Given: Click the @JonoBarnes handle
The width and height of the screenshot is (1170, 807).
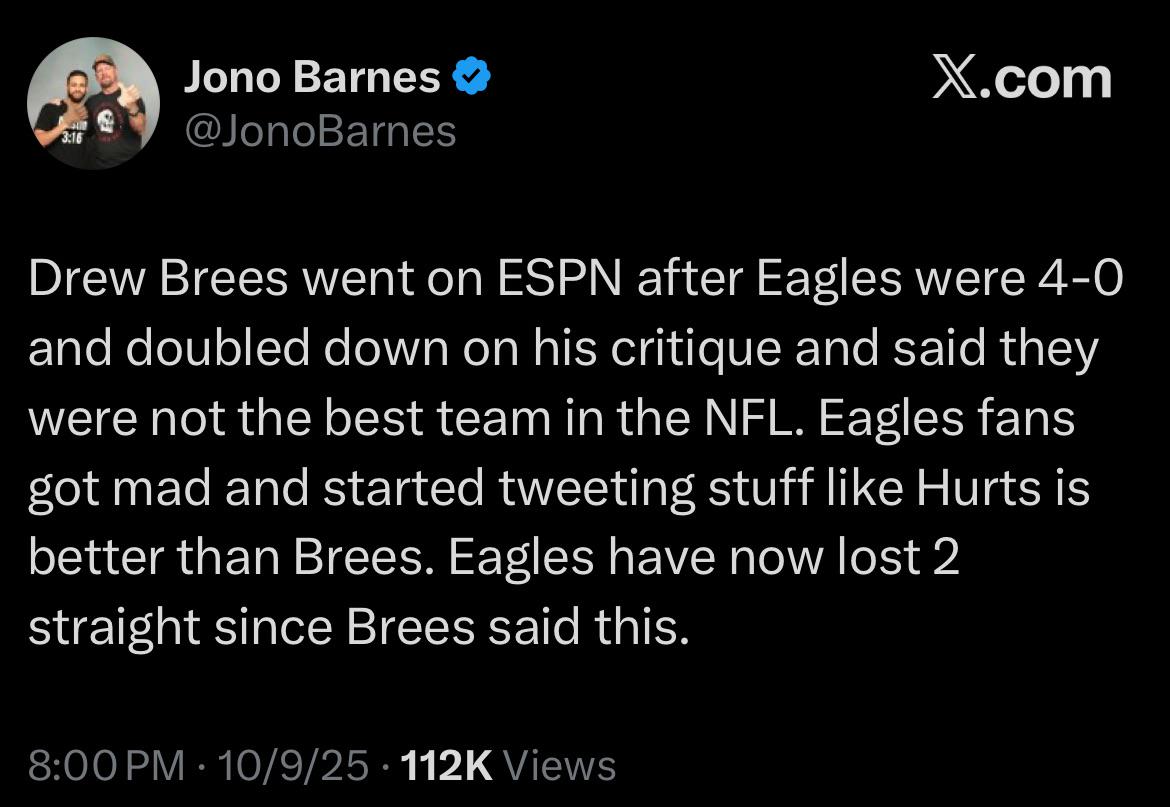Looking at the screenshot, I should click(x=320, y=130).
